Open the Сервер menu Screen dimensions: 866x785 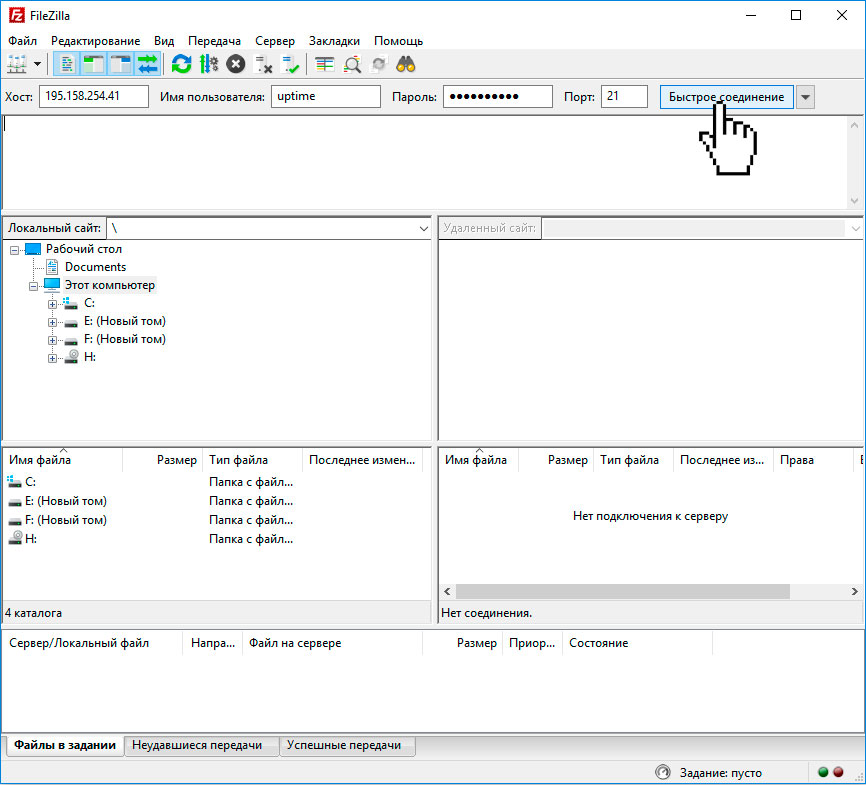point(275,41)
